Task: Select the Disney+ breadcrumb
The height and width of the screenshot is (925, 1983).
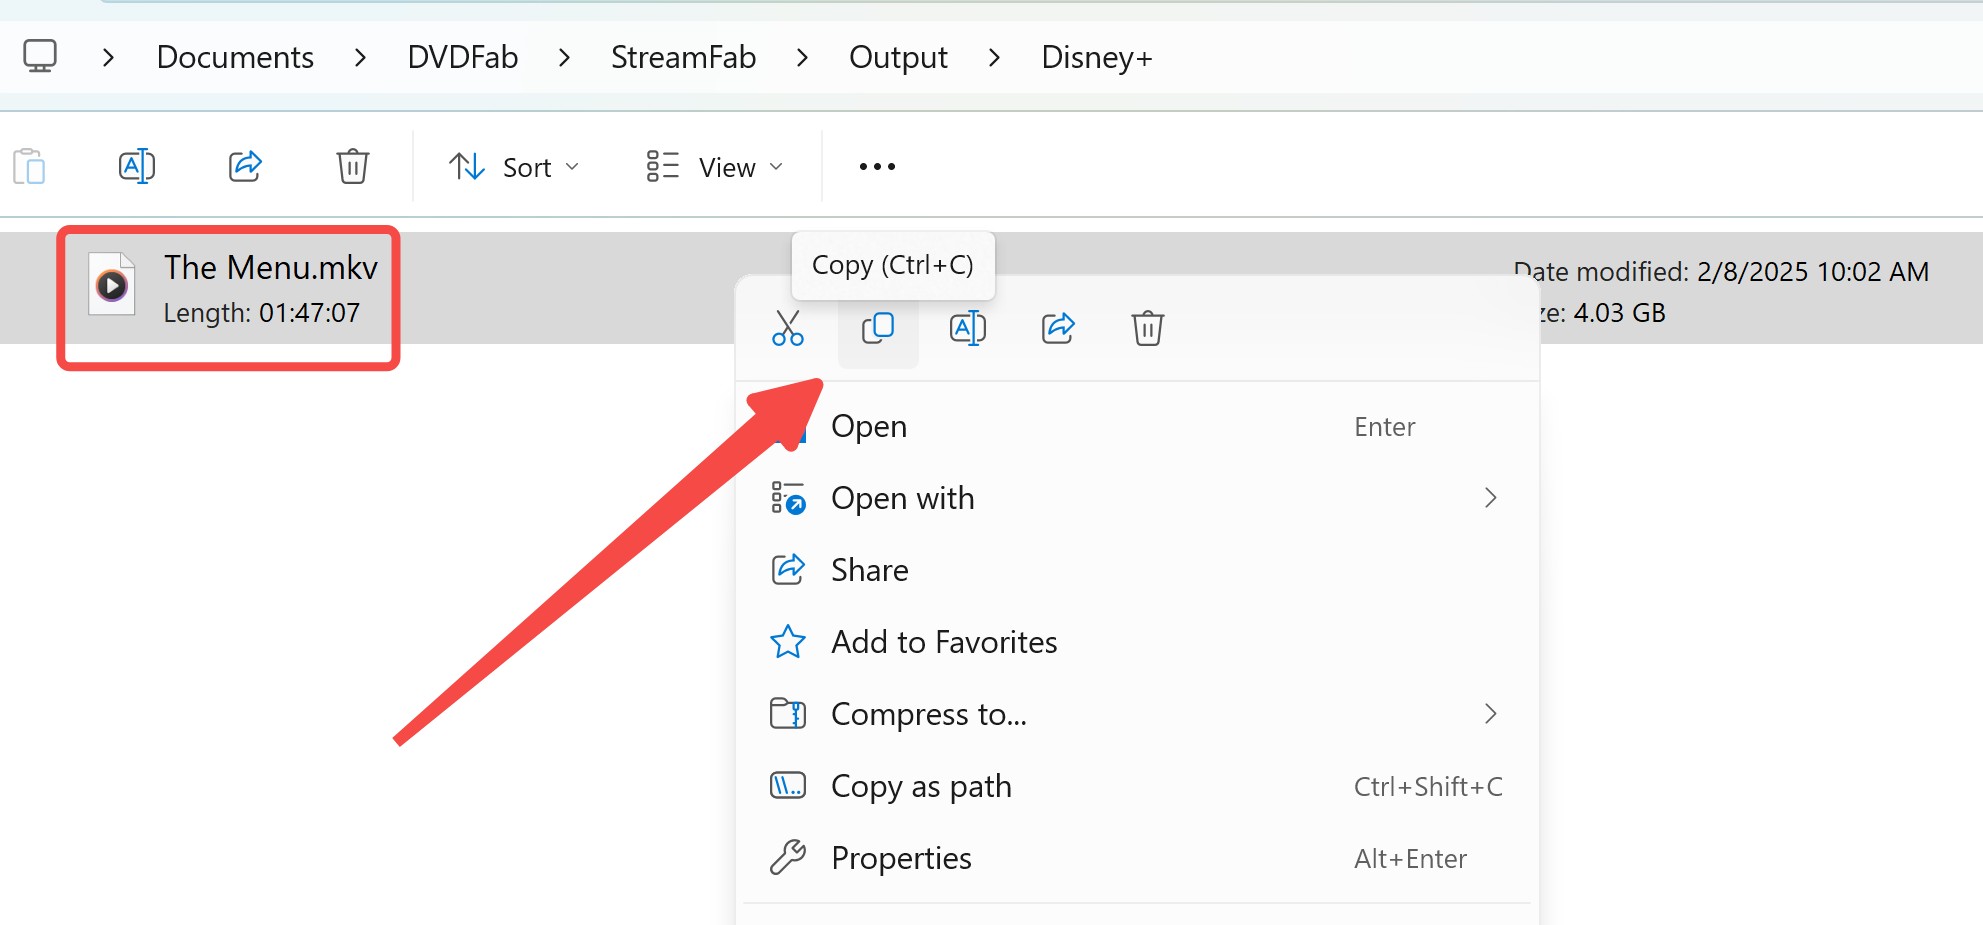Action: 1097,57
